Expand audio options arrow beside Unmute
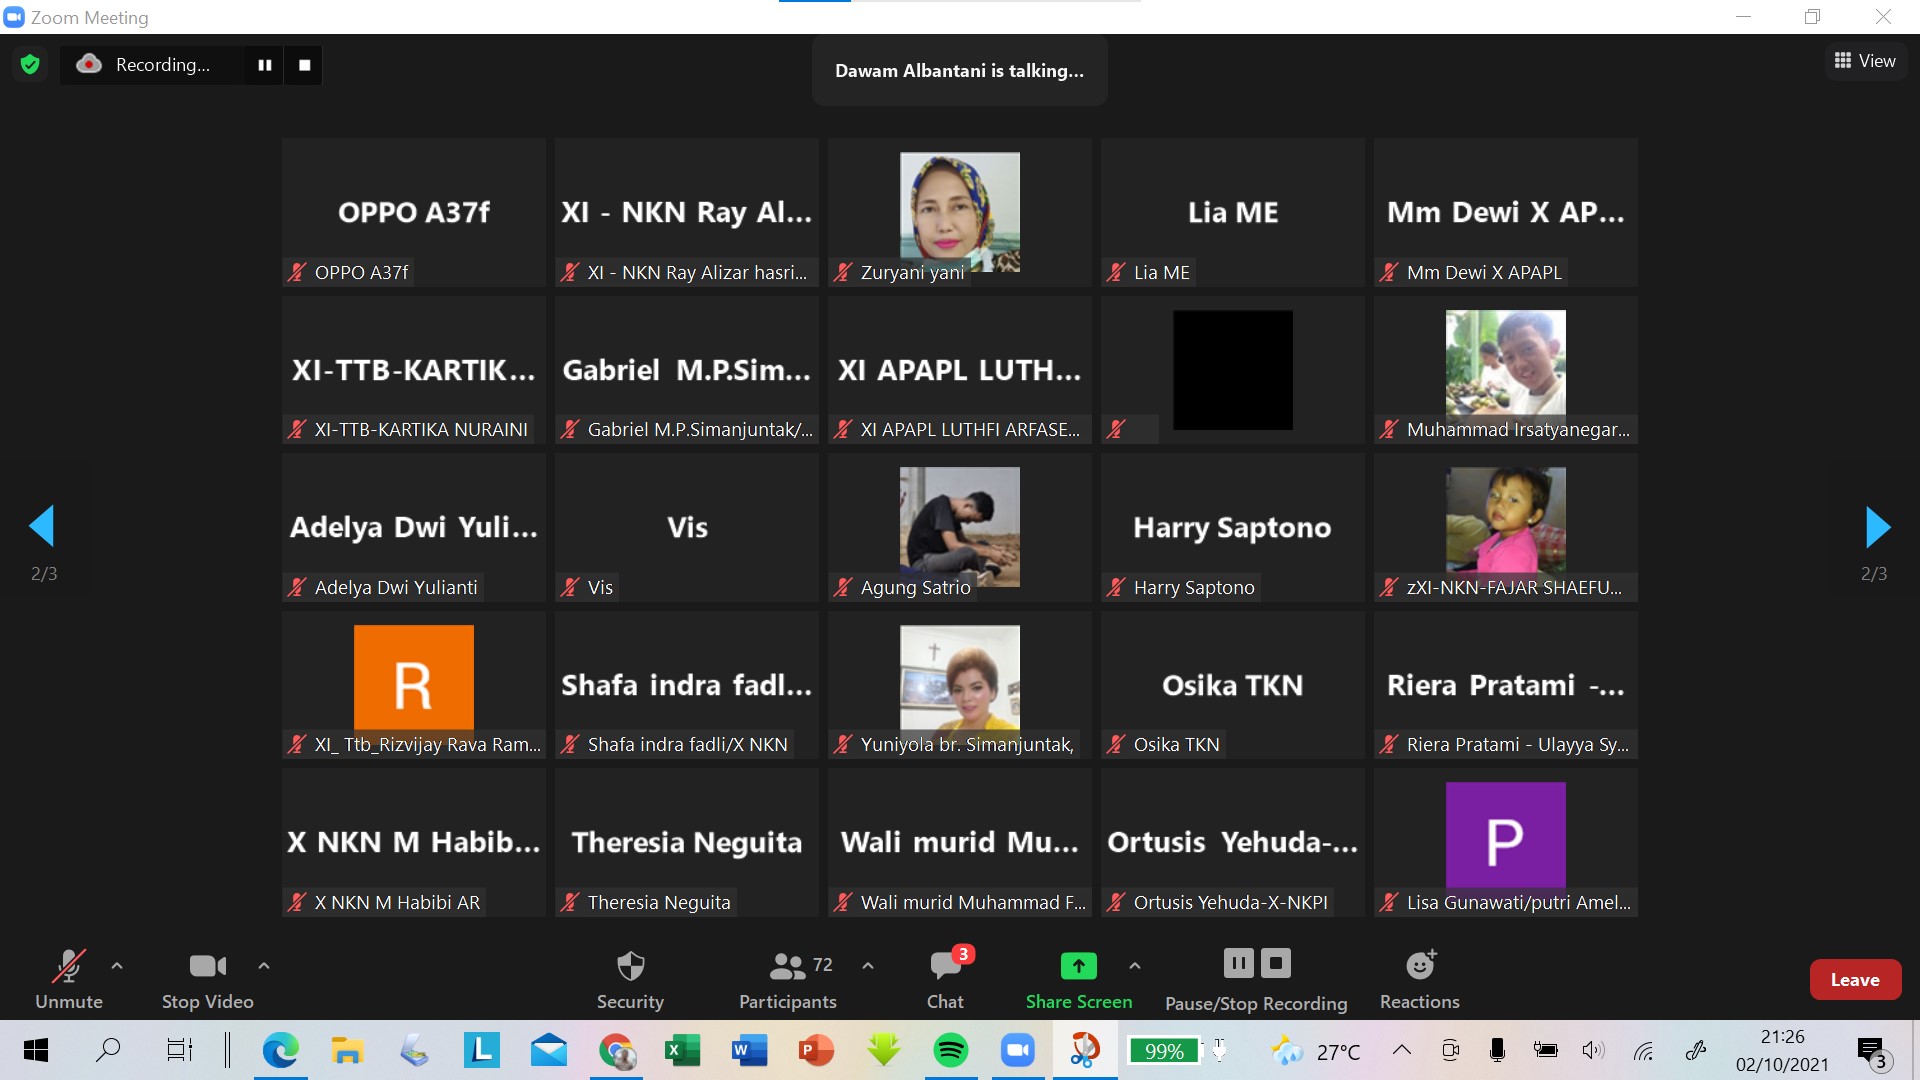This screenshot has width=1920, height=1080. pyautogui.click(x=117, y=966)
